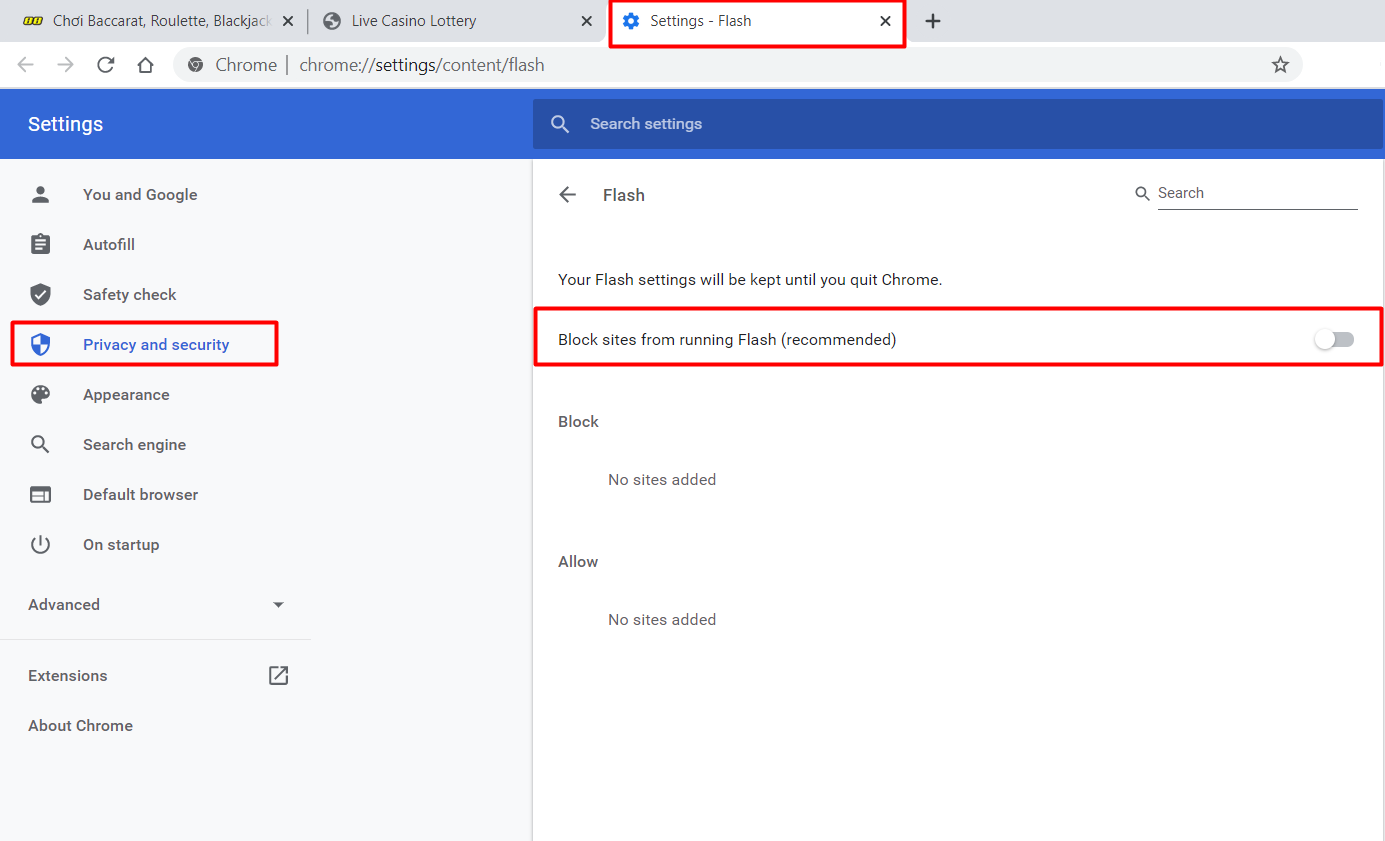Click the browser forward arrow
Screen dimensions: 1385x841
[66, 65]
